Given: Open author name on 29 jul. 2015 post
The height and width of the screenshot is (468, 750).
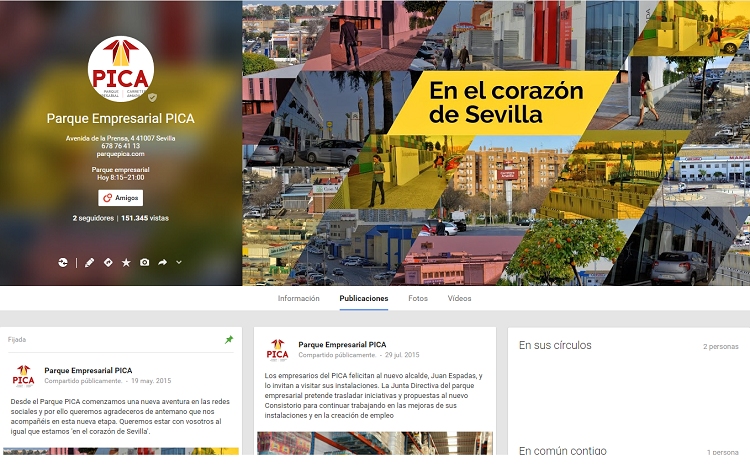Looking at the screenshot, I should (342, 345).
